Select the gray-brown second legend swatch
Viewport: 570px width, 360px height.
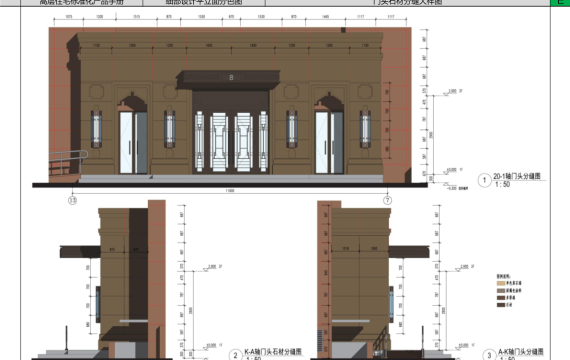click(x=501, y=290)
